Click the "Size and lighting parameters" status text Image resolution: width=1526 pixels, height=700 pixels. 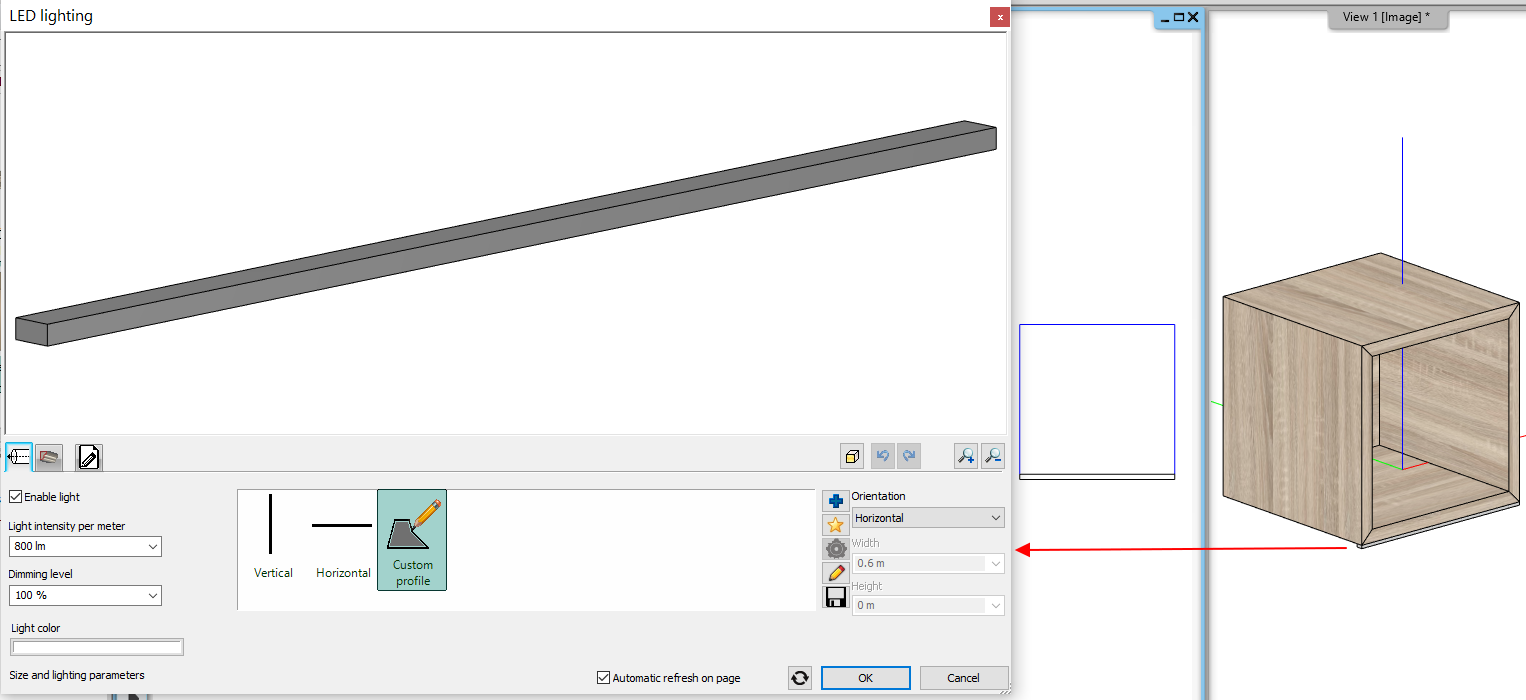tap(77, 676)
